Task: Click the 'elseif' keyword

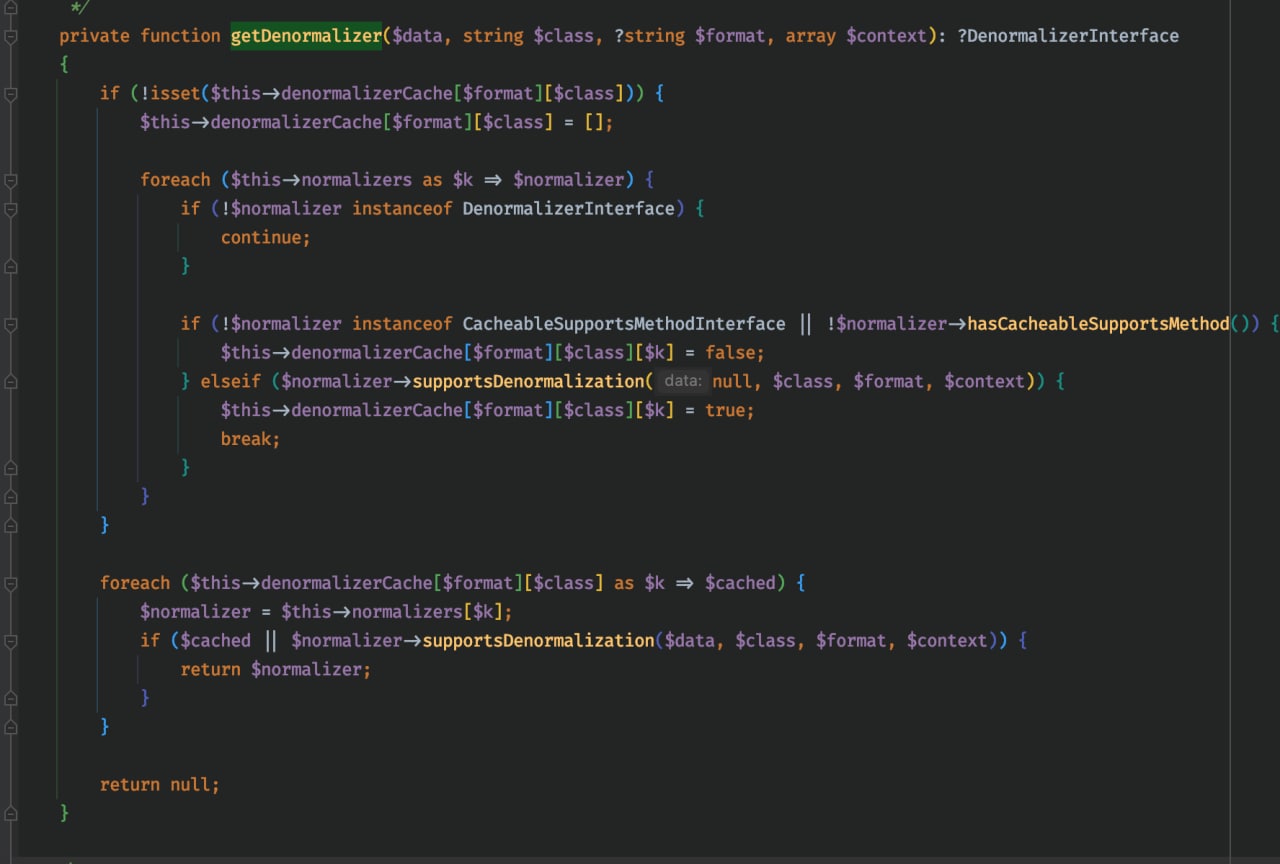Action: (x=231, y=381)
